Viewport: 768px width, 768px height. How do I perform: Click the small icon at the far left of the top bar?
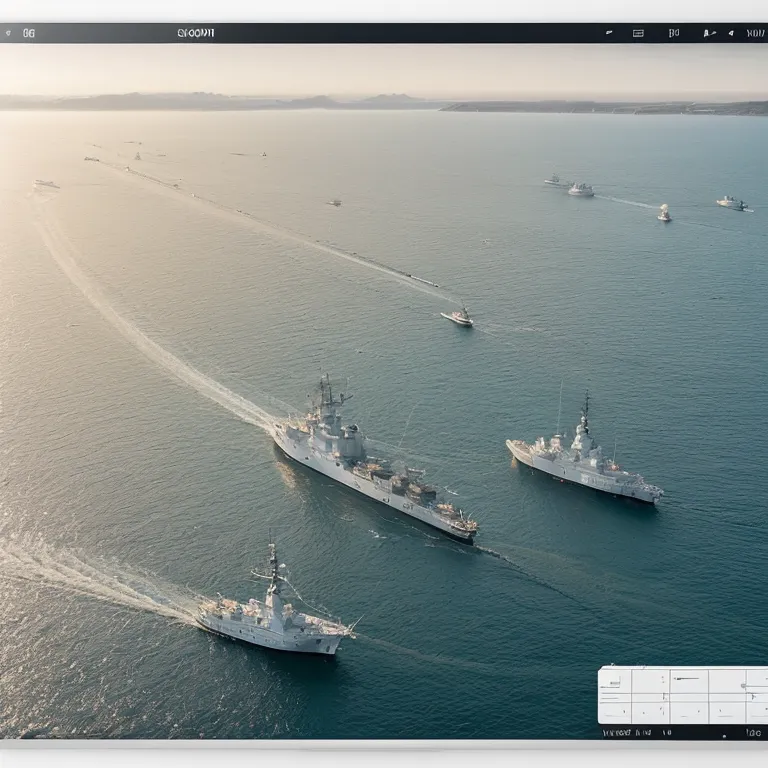[x=8, y=33]
